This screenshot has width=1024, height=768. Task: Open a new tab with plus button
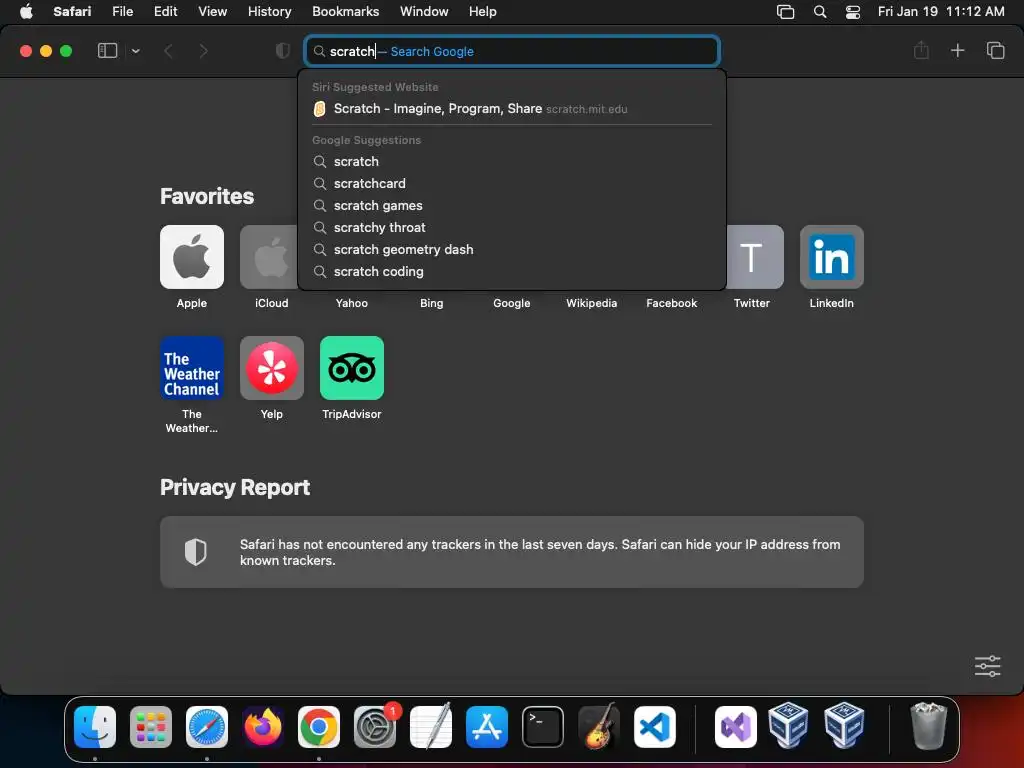(x=957, y=50)
